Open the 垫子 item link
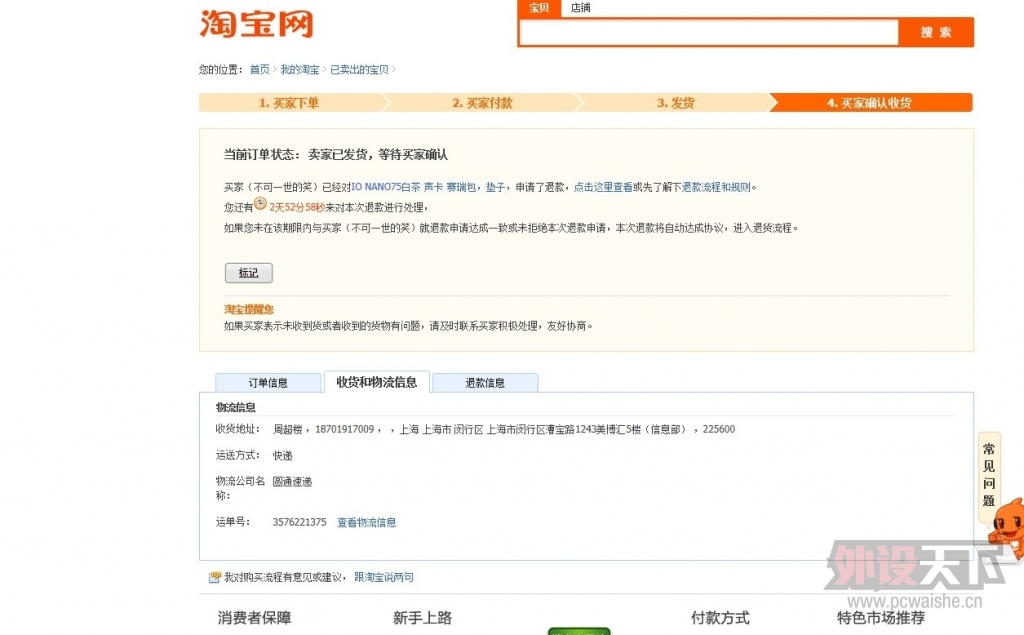This screenshot has height=635, width=1024. click(x=495, y=187)
